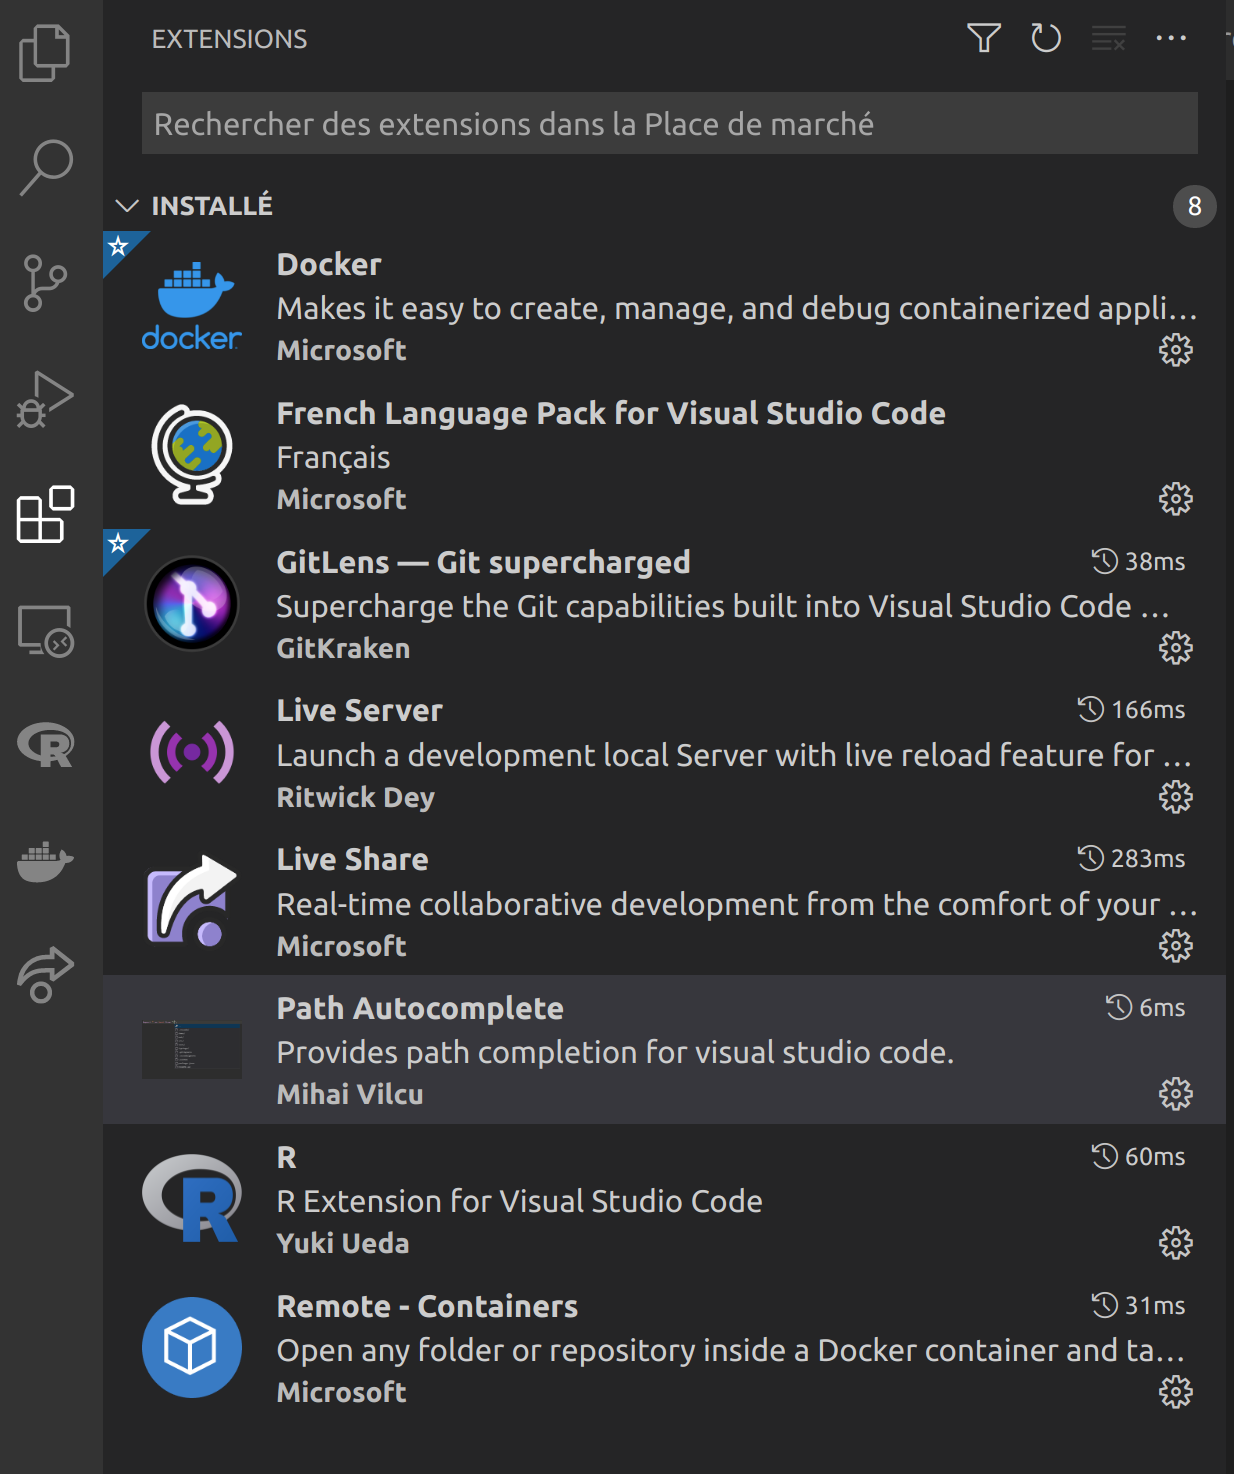This screenshot has height=1474, width=1234.
Task: Click the R extension 60ms activation time
Action: (x=1138, y=1156)
